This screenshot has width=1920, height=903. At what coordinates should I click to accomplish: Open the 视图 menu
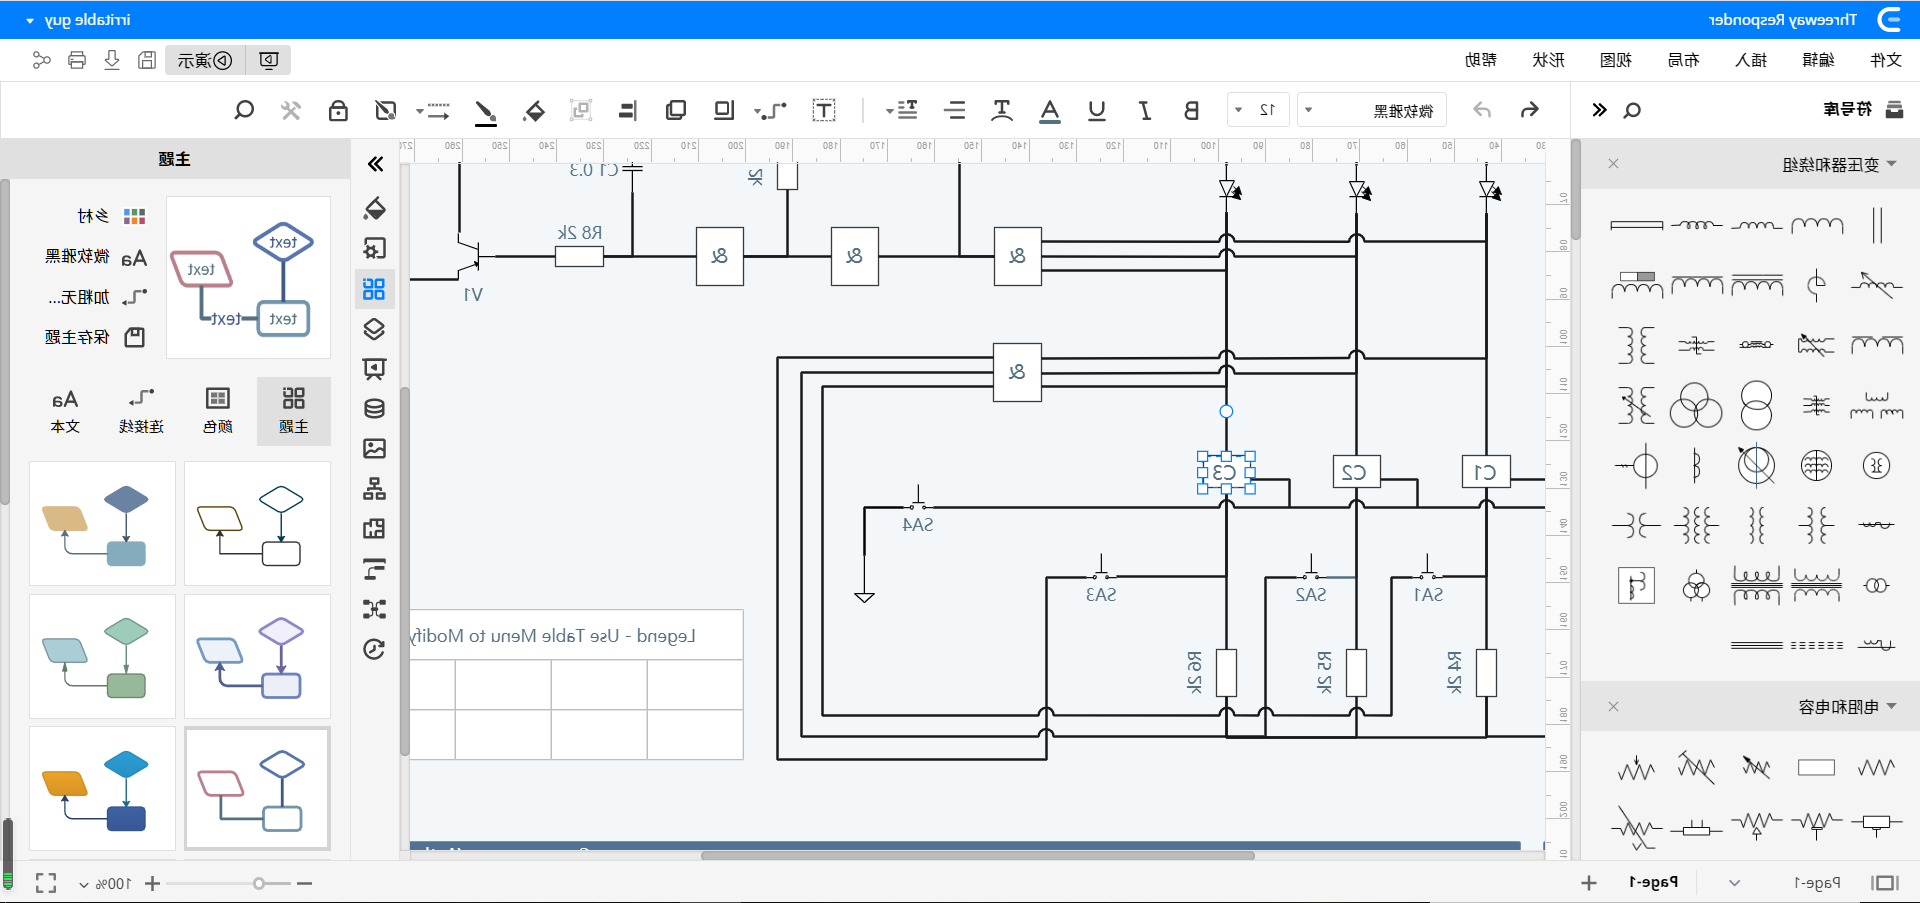(x=1616, y=60)
